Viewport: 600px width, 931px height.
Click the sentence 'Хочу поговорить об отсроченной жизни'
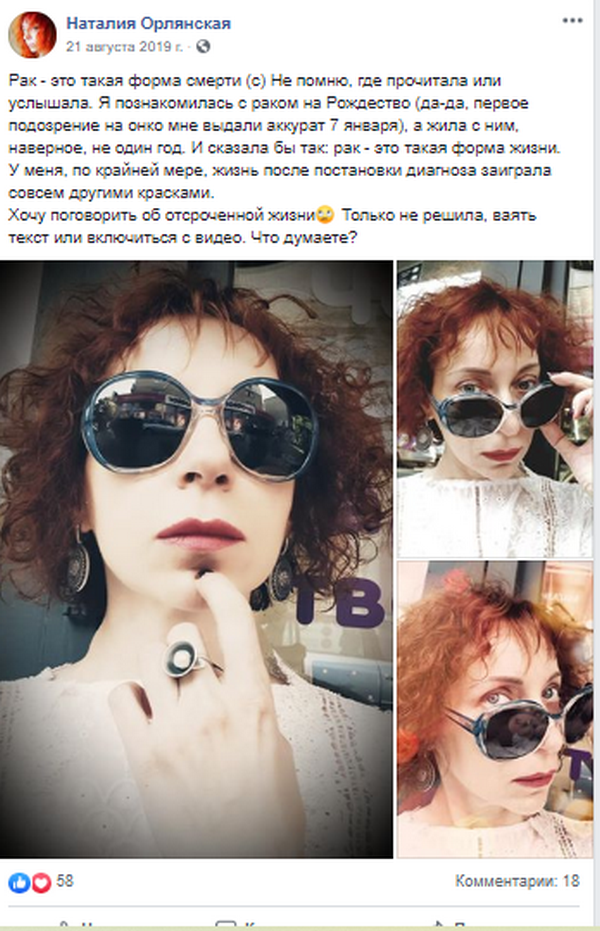coord(162,215)
